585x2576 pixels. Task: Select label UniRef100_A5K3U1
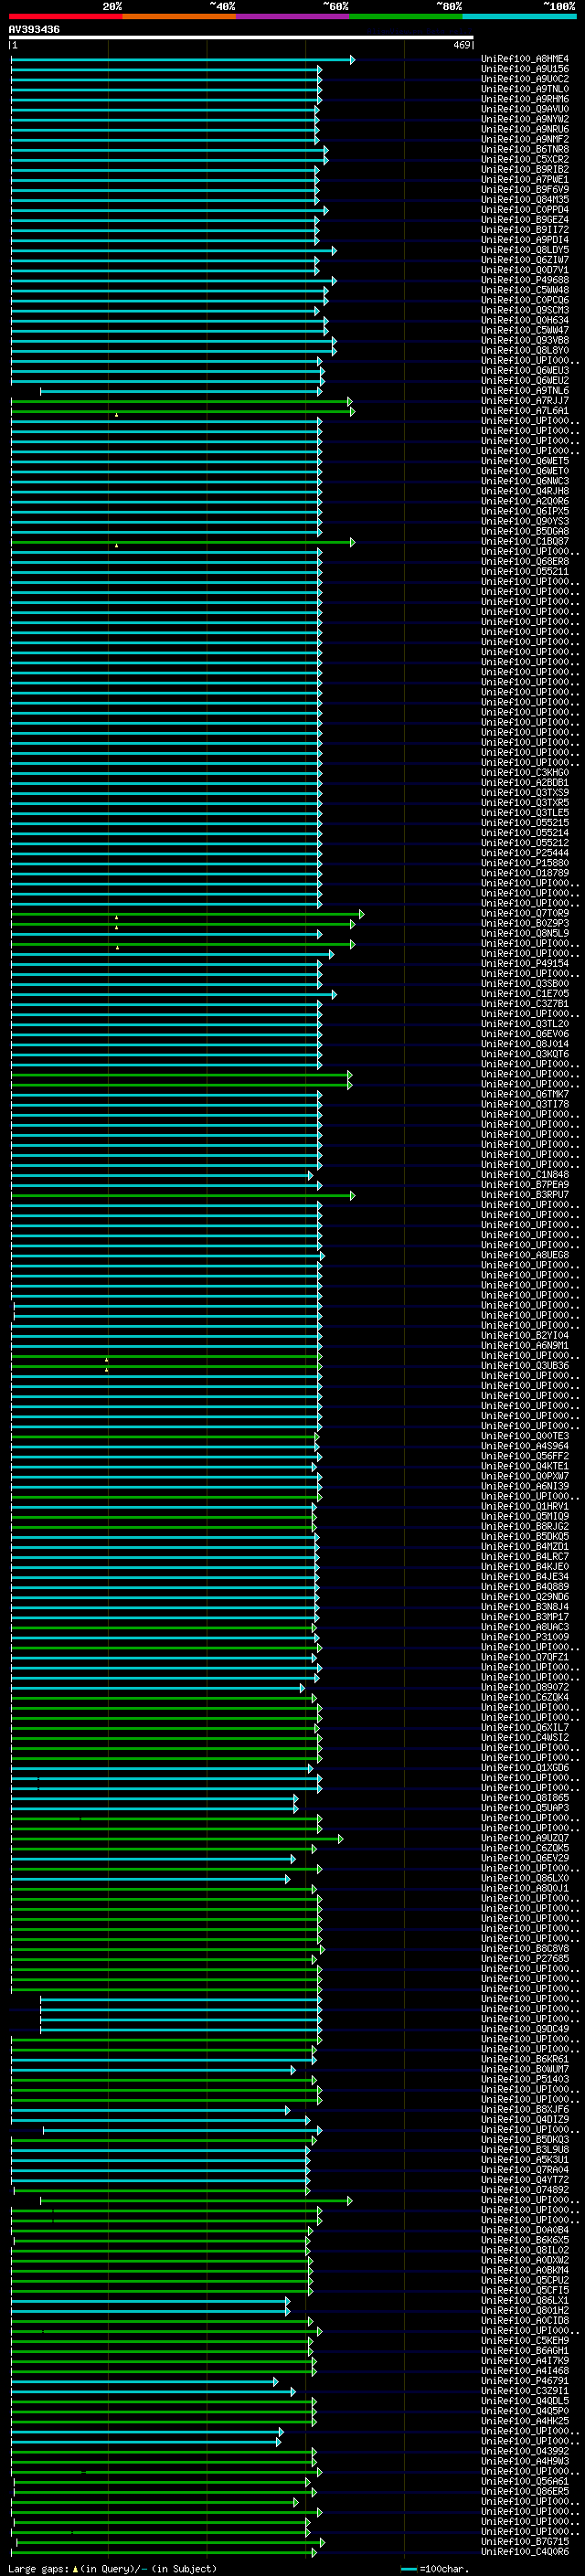tap(525, 2159)
